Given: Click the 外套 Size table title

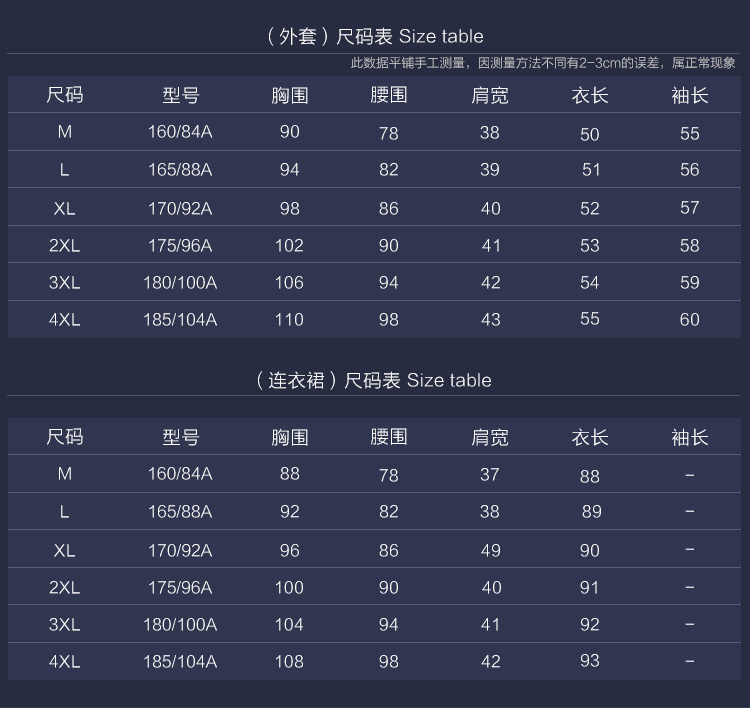Looking at the screenshot, I should pos(375,36).
